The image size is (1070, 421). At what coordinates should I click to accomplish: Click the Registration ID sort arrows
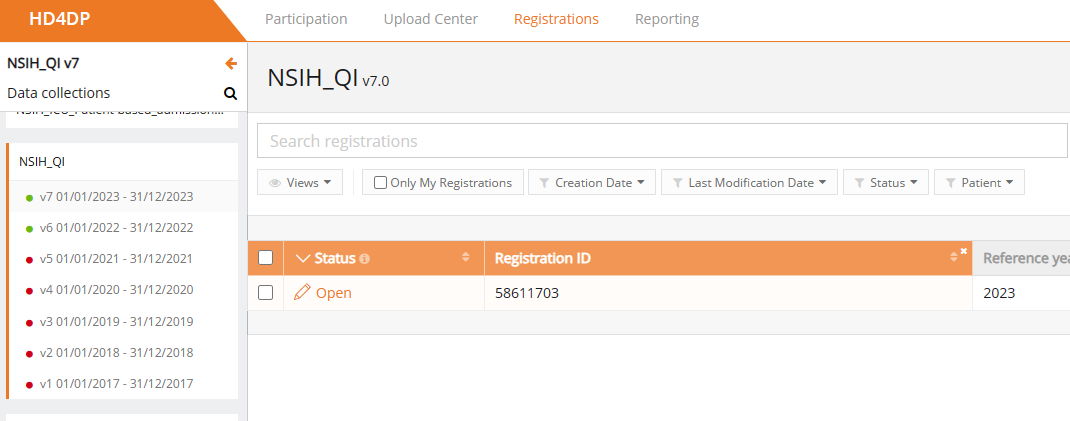954,259
